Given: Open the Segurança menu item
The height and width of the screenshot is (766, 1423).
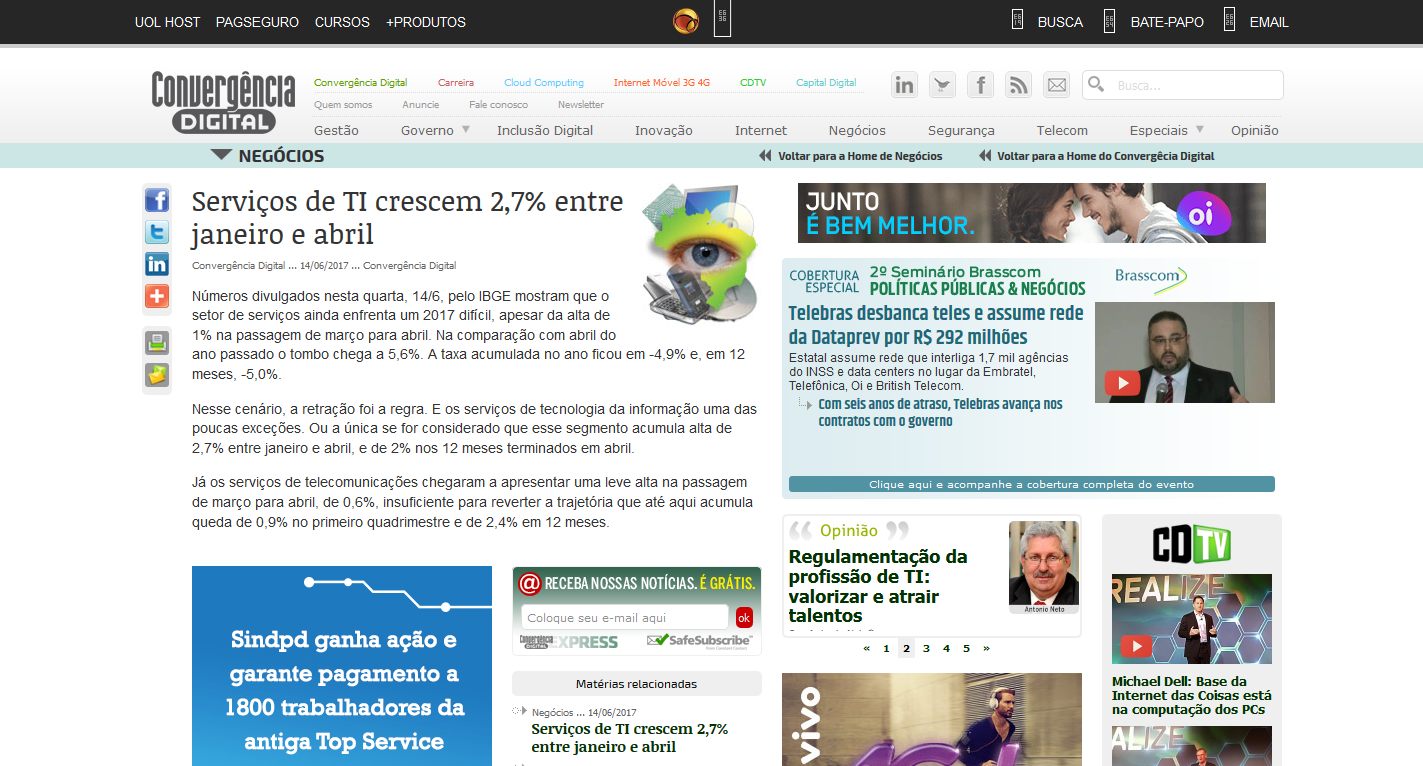Looking at the screenshot, I should 961,130.
